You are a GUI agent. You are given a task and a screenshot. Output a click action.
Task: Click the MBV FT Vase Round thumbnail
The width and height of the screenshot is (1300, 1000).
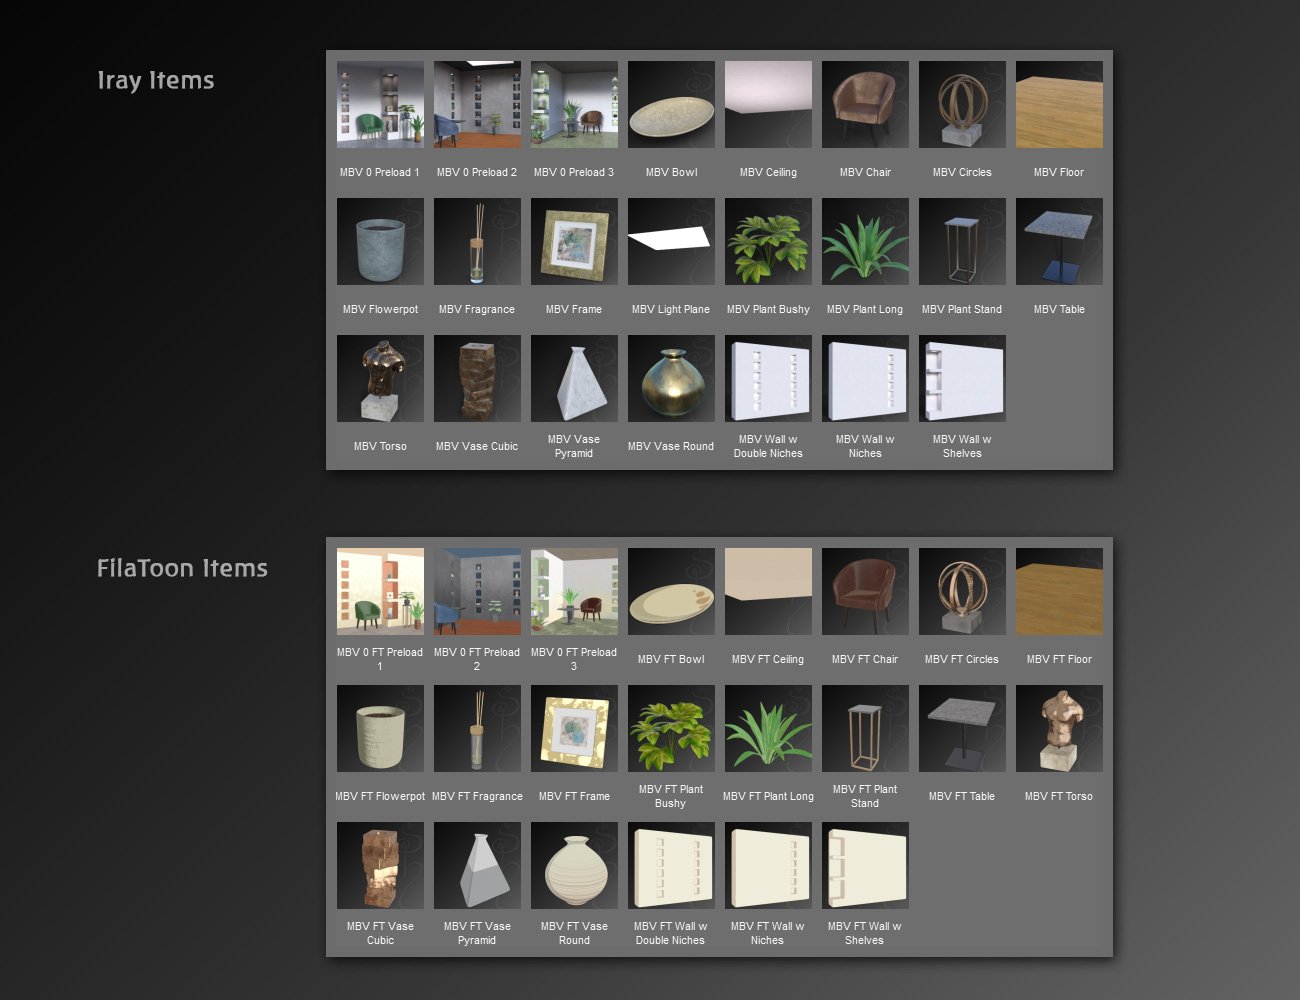(574, 865)
